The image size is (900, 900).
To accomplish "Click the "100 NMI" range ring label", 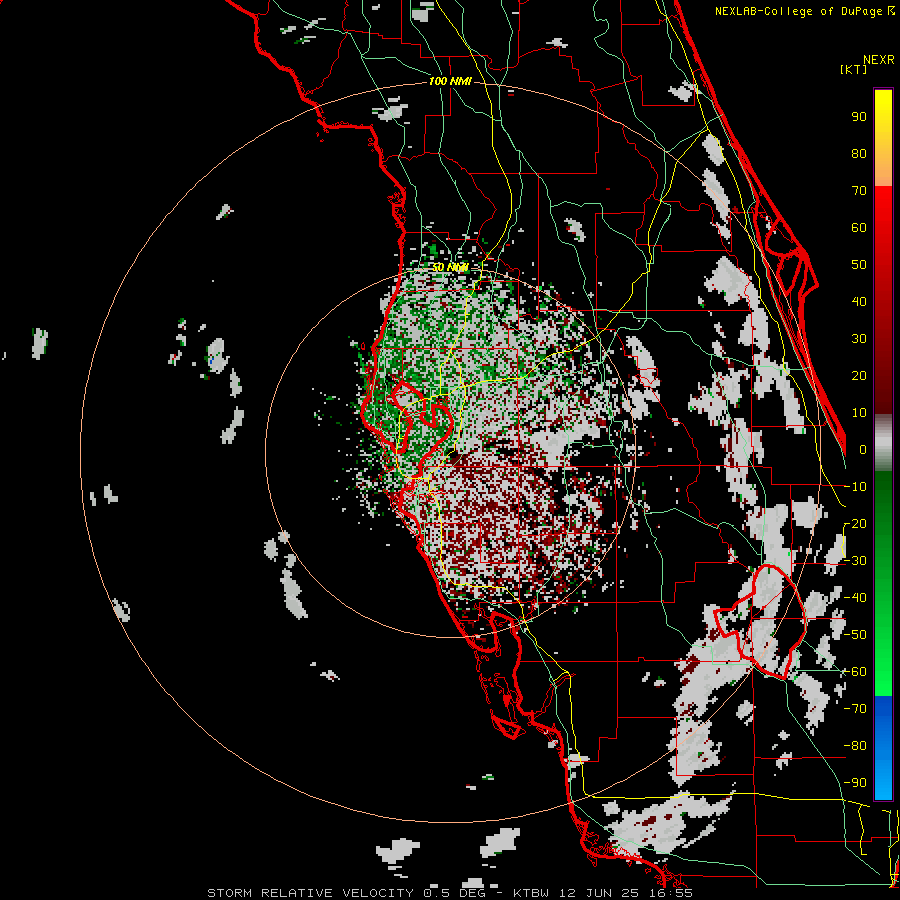I will 450,81.
